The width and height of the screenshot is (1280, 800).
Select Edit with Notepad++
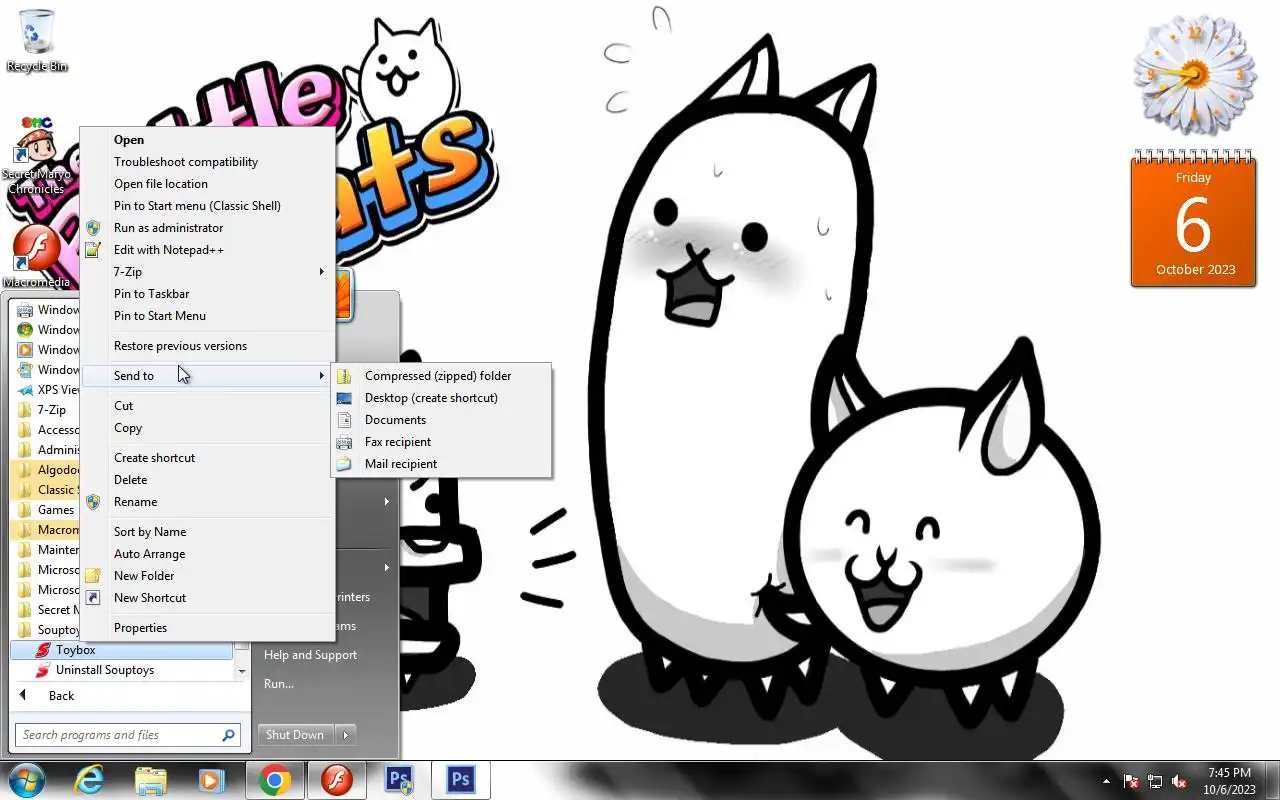(207, 250)
